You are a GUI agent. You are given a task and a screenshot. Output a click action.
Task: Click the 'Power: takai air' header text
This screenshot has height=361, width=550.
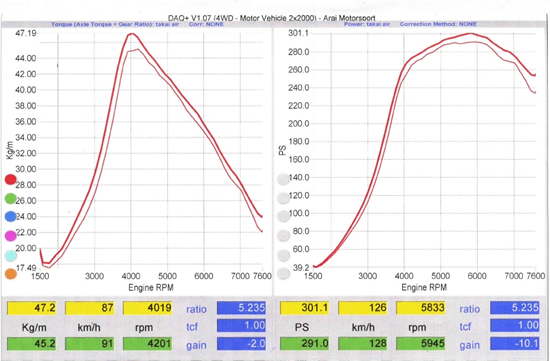(367, 24)
